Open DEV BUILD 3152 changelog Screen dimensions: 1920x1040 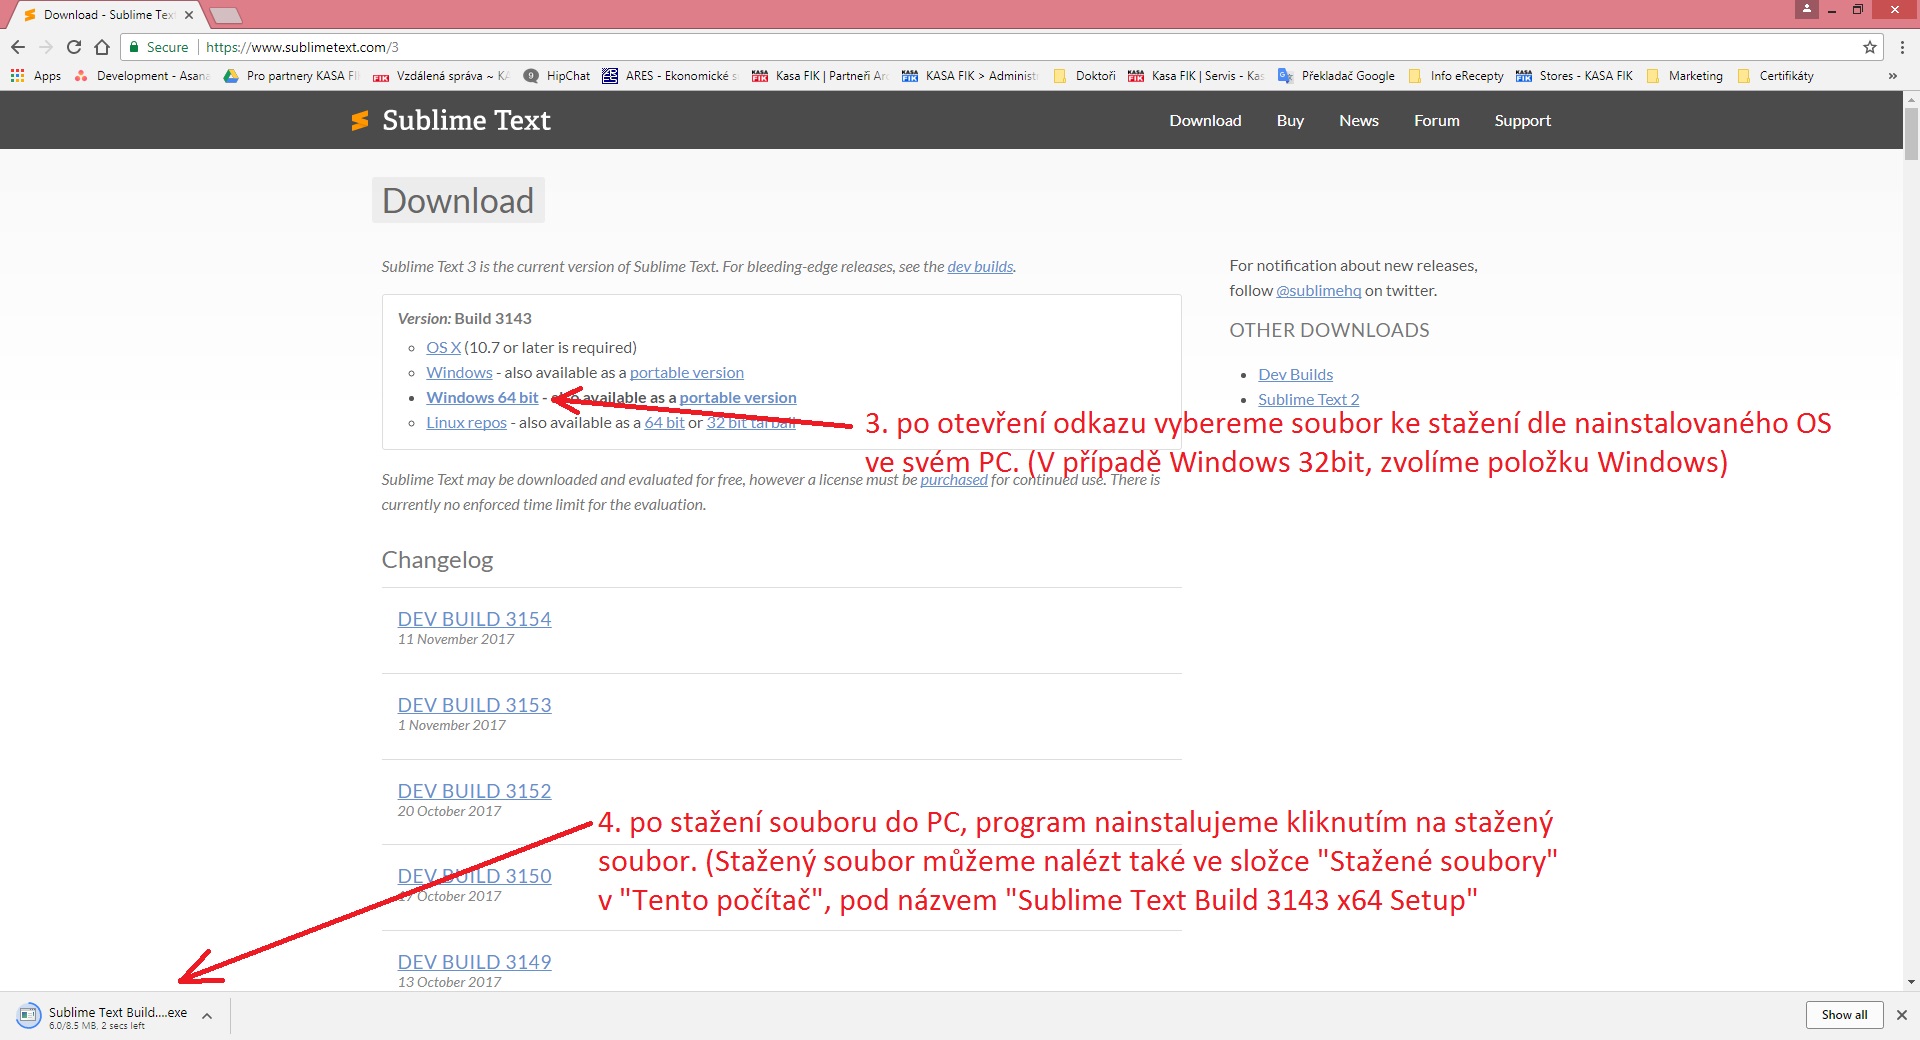click(x=474, y=791)
